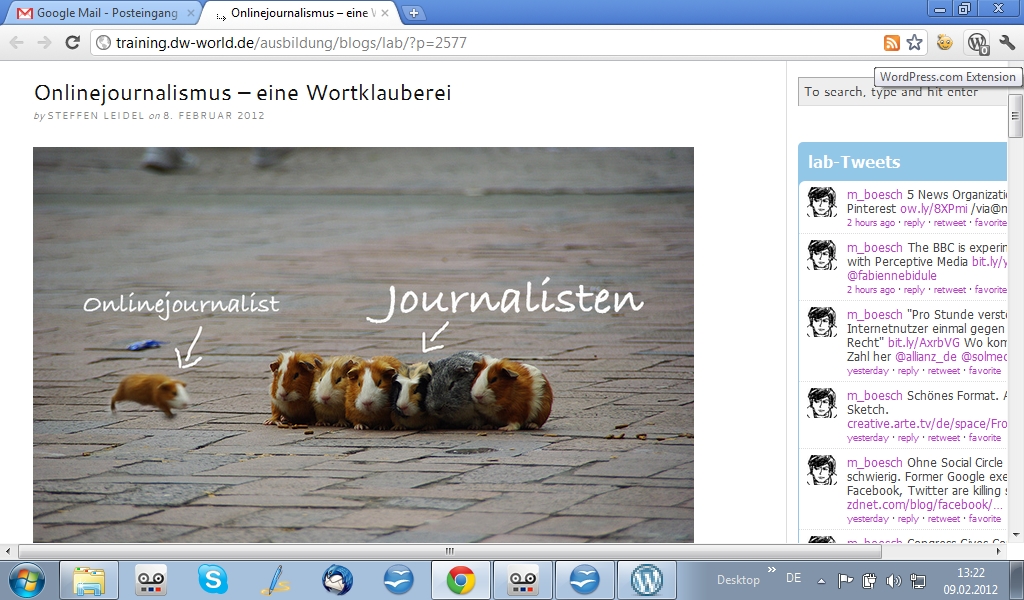Viewport: 1024px width, 600px height.
Task: Open Thunderbird from the taskbar
Action: point(337,579)
